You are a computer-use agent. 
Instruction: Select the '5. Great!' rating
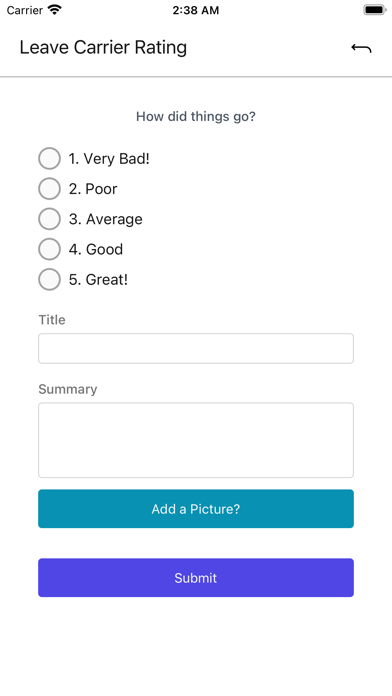pyautogui.click(x=49, y=279)
